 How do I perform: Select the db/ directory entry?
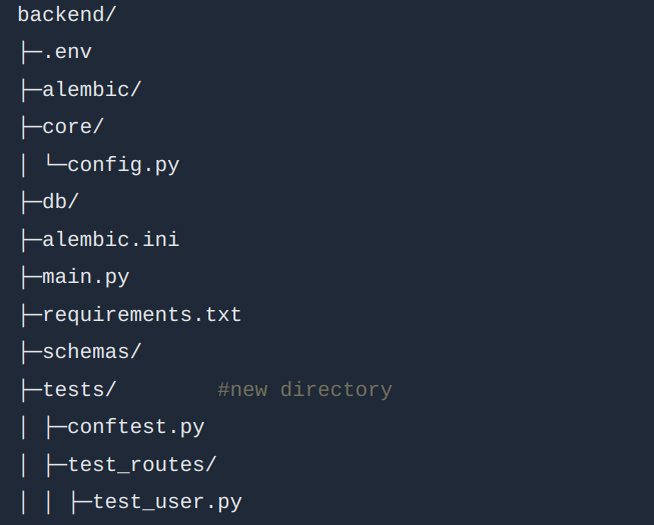point(60,202)
